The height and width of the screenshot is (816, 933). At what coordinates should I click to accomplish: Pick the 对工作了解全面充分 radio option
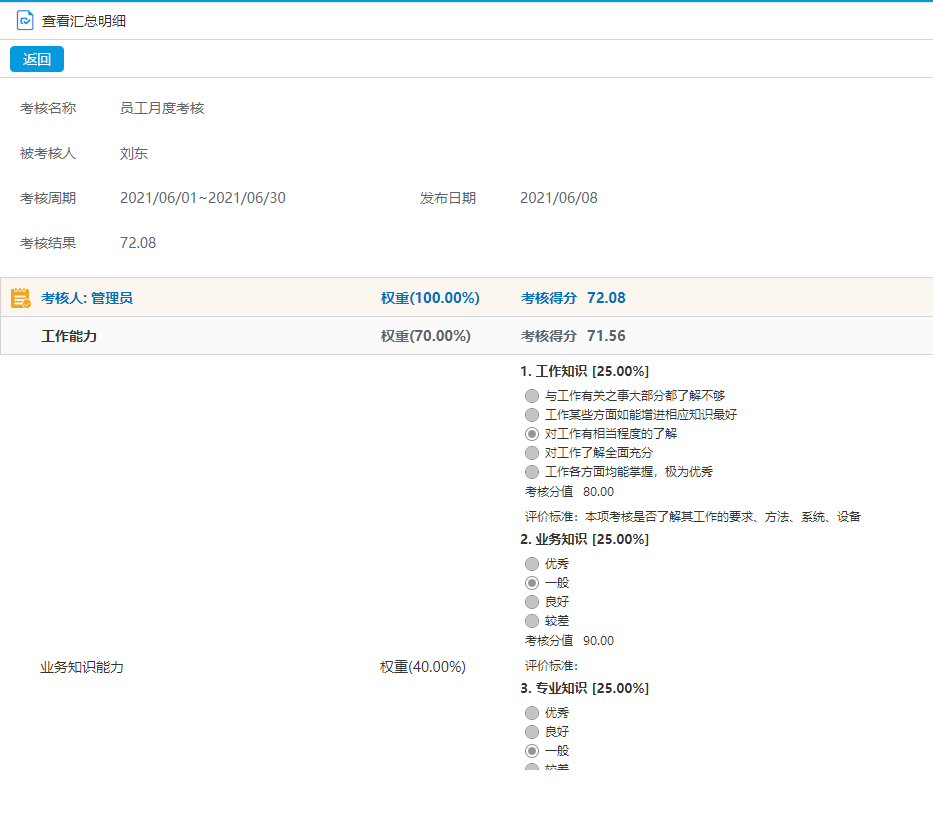(532, 453)
